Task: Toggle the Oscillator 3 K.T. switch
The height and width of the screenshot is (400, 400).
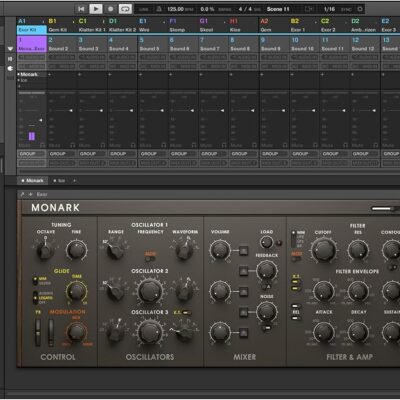Action: pyautogui.click(x=187, y=312)
